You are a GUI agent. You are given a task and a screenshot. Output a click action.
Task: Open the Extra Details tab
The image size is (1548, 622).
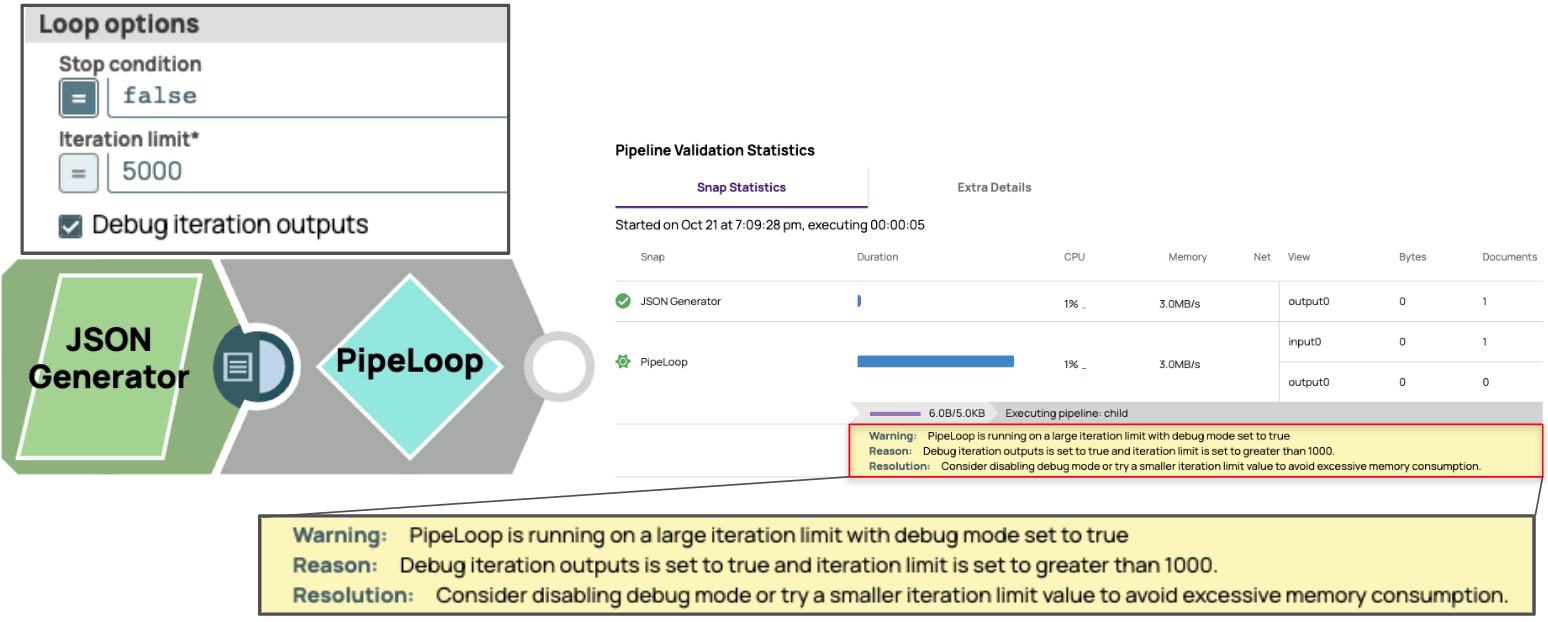[x=994, y=187]
